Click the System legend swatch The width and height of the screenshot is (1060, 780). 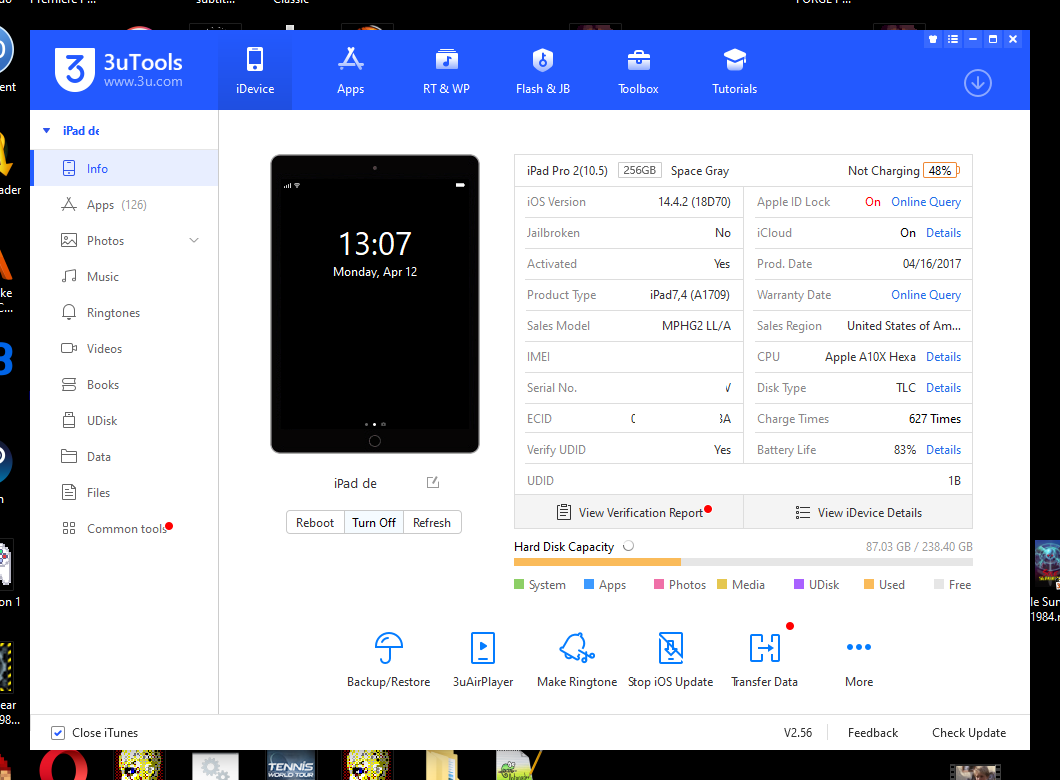tap(519, 585)
